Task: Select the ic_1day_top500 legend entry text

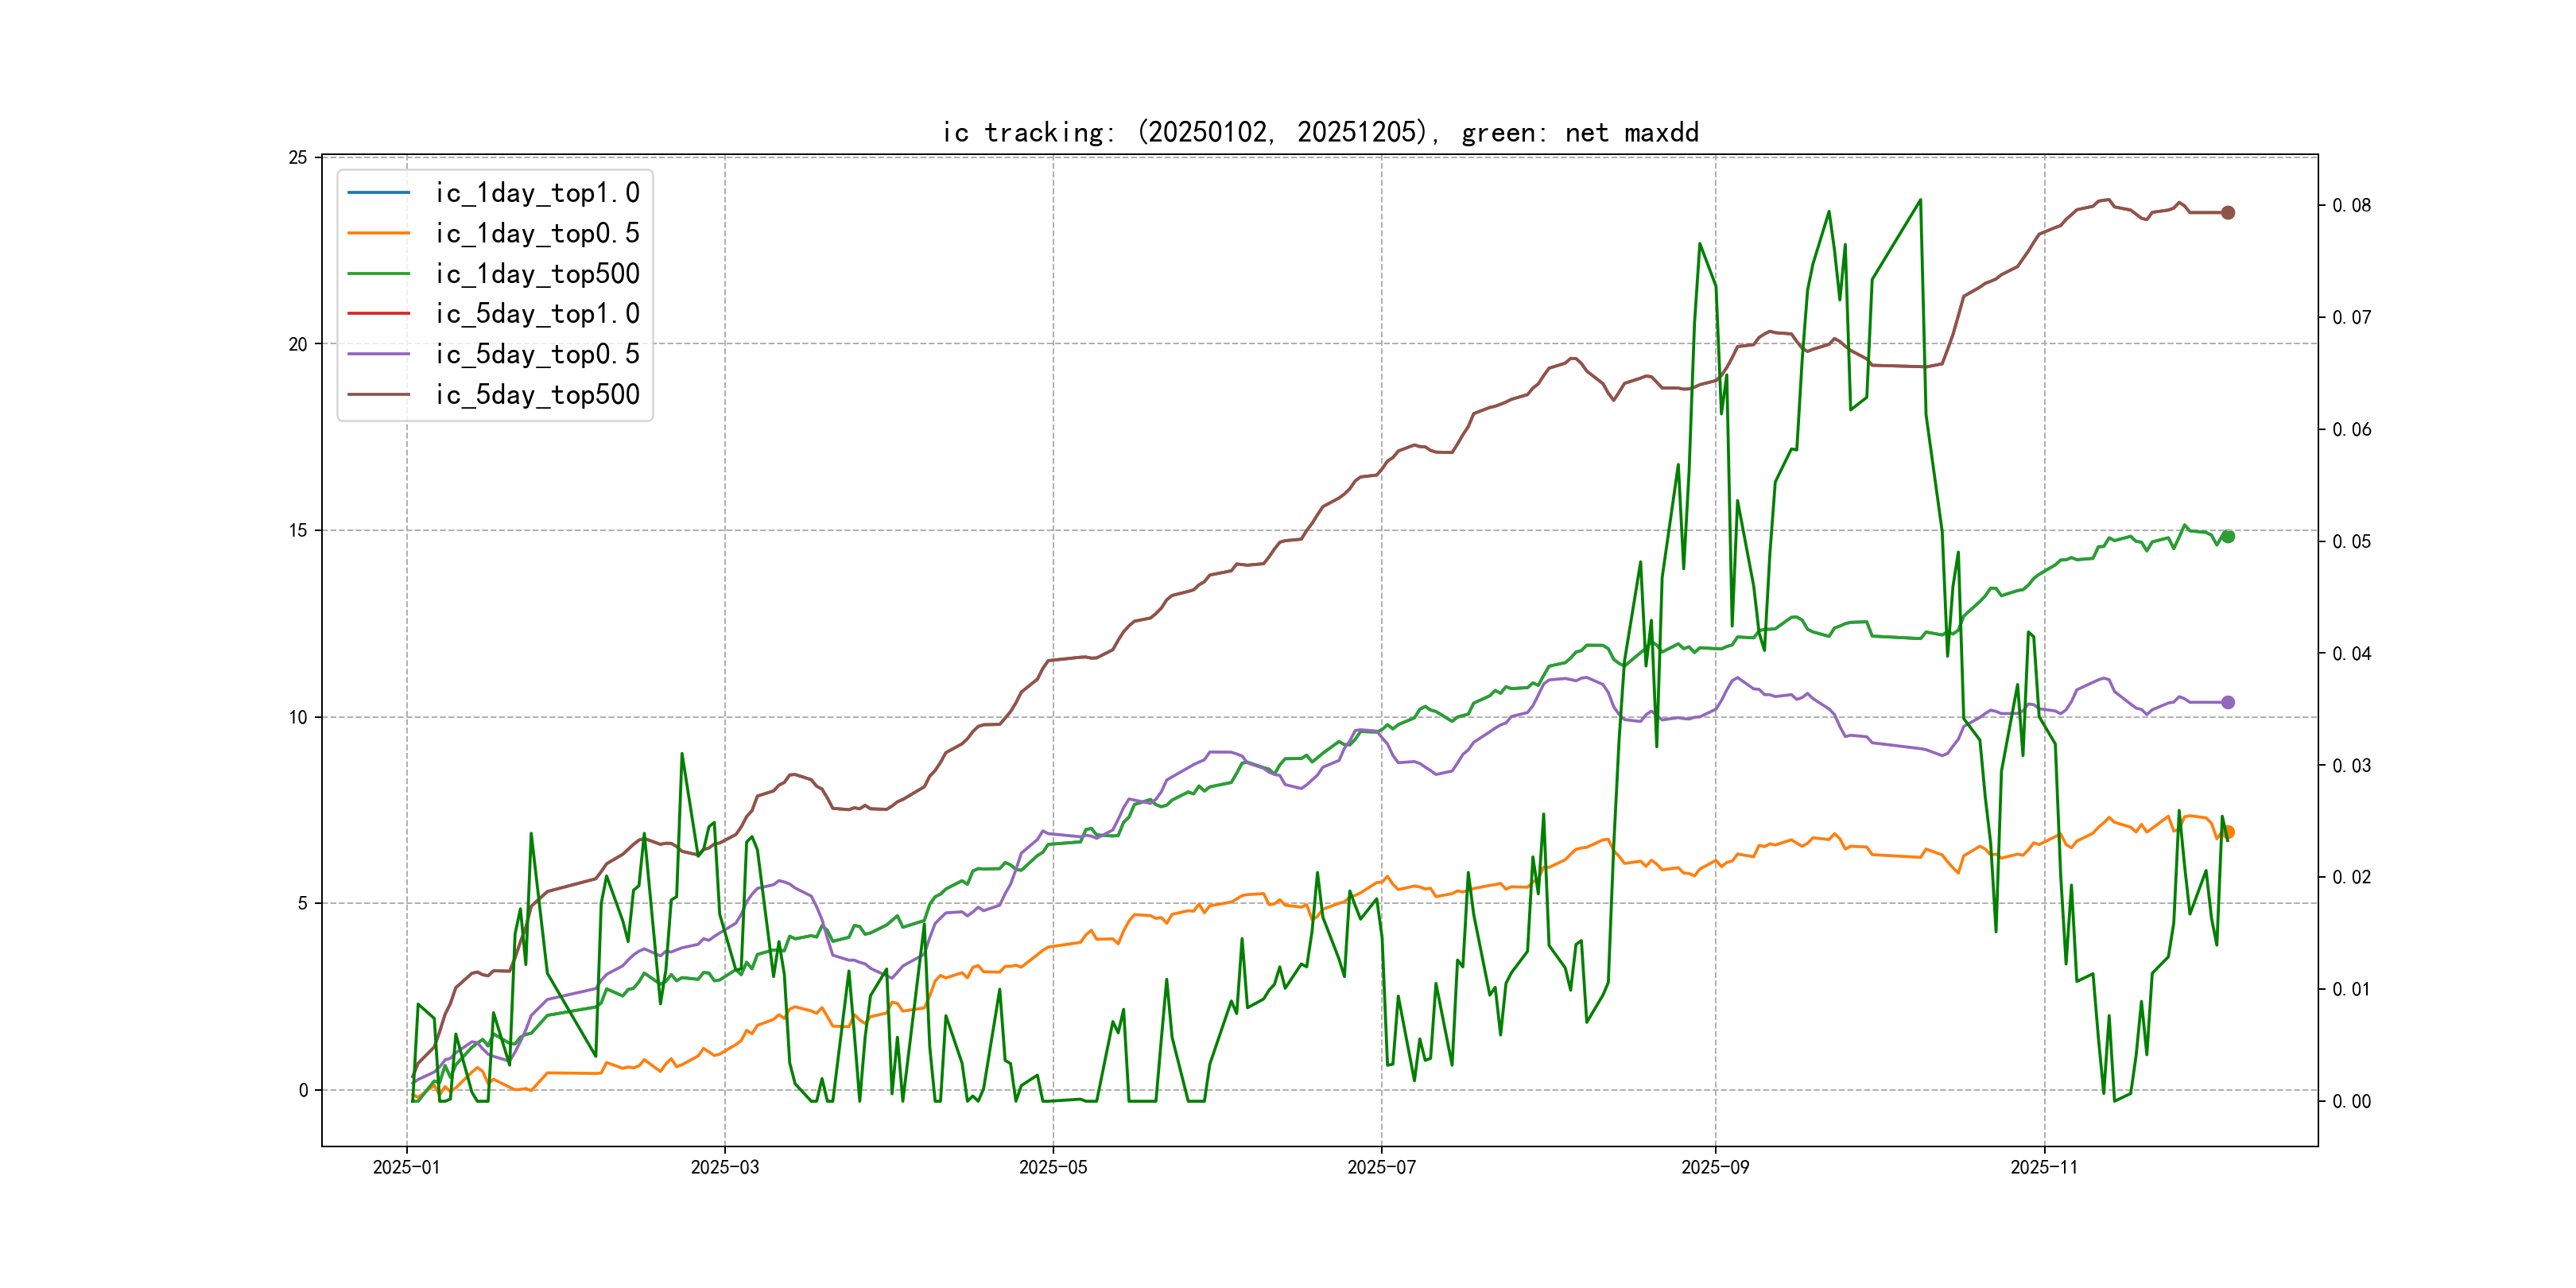Action: pyautogui.click(x=537, y=274)
